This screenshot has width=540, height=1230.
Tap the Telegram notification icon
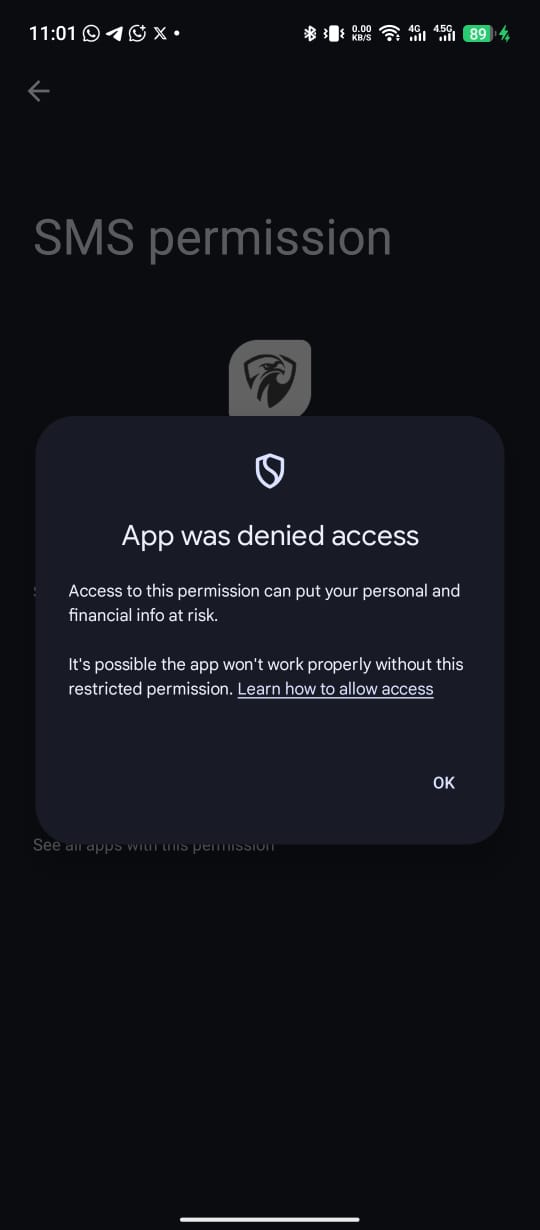114,34
